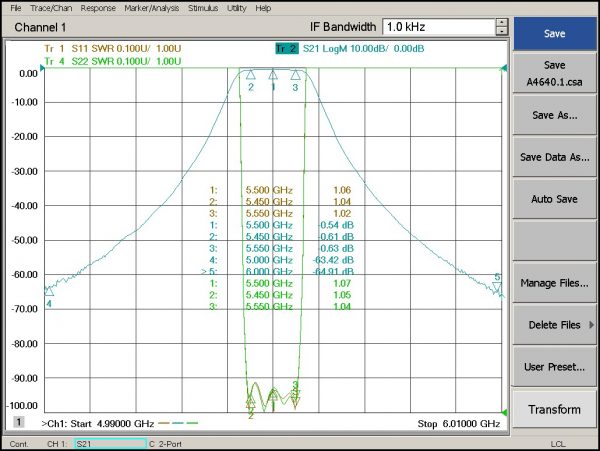Click the Manage Files... softkey
This screenshot has height=451, width=600.
[x=554, y=283]
